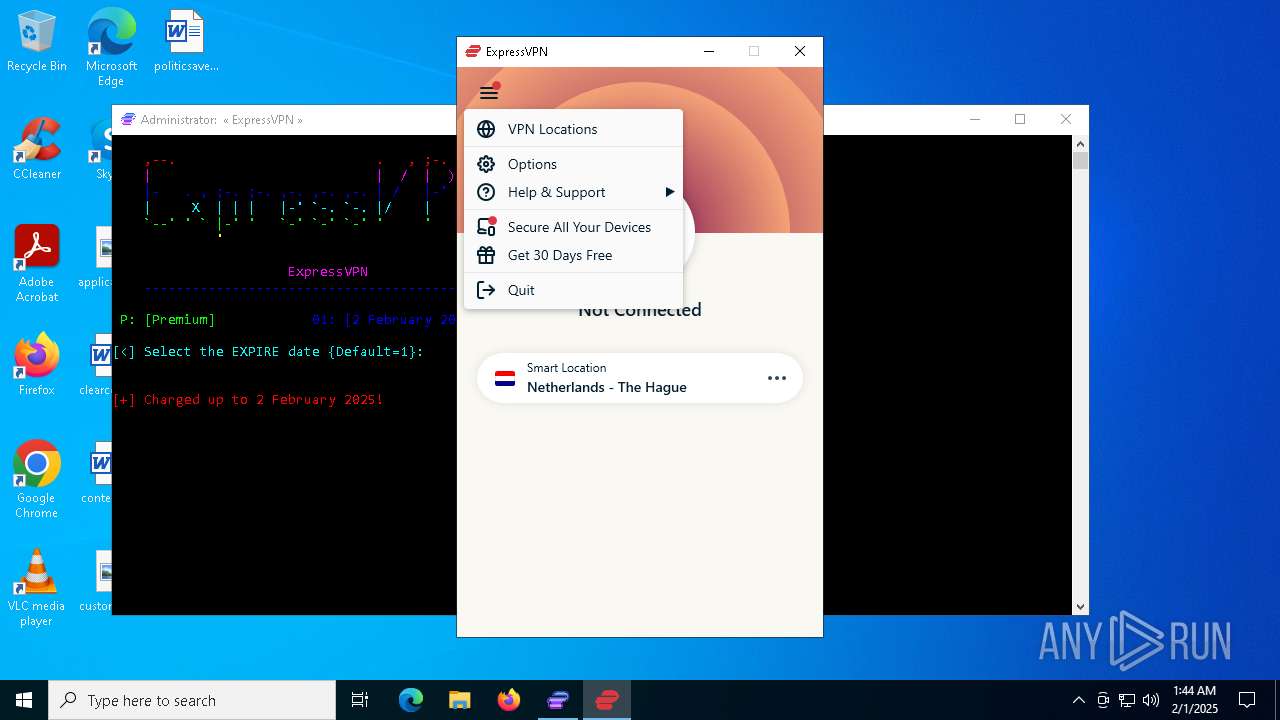The width and height of the screenshot is (1280, 720).
Task: Expand the Help & Support submenu arrow
Action: (669, 192)
